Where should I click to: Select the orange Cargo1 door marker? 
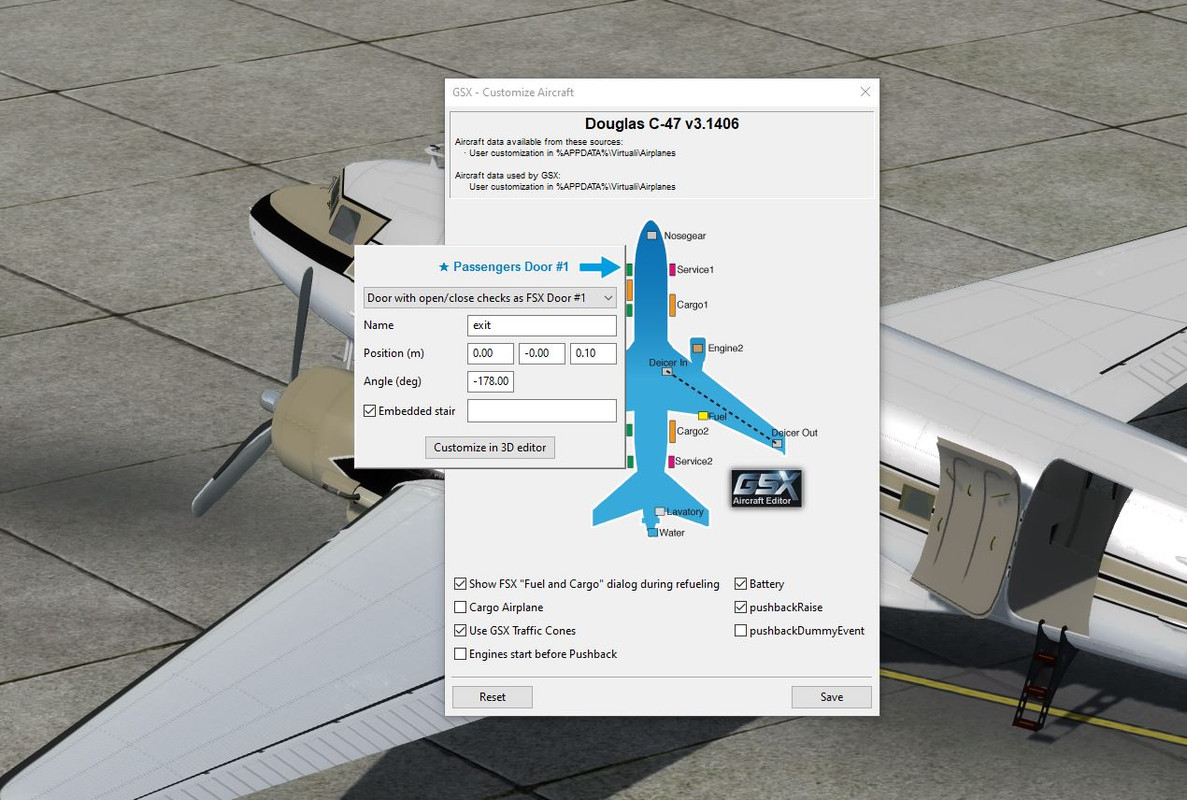672,304
